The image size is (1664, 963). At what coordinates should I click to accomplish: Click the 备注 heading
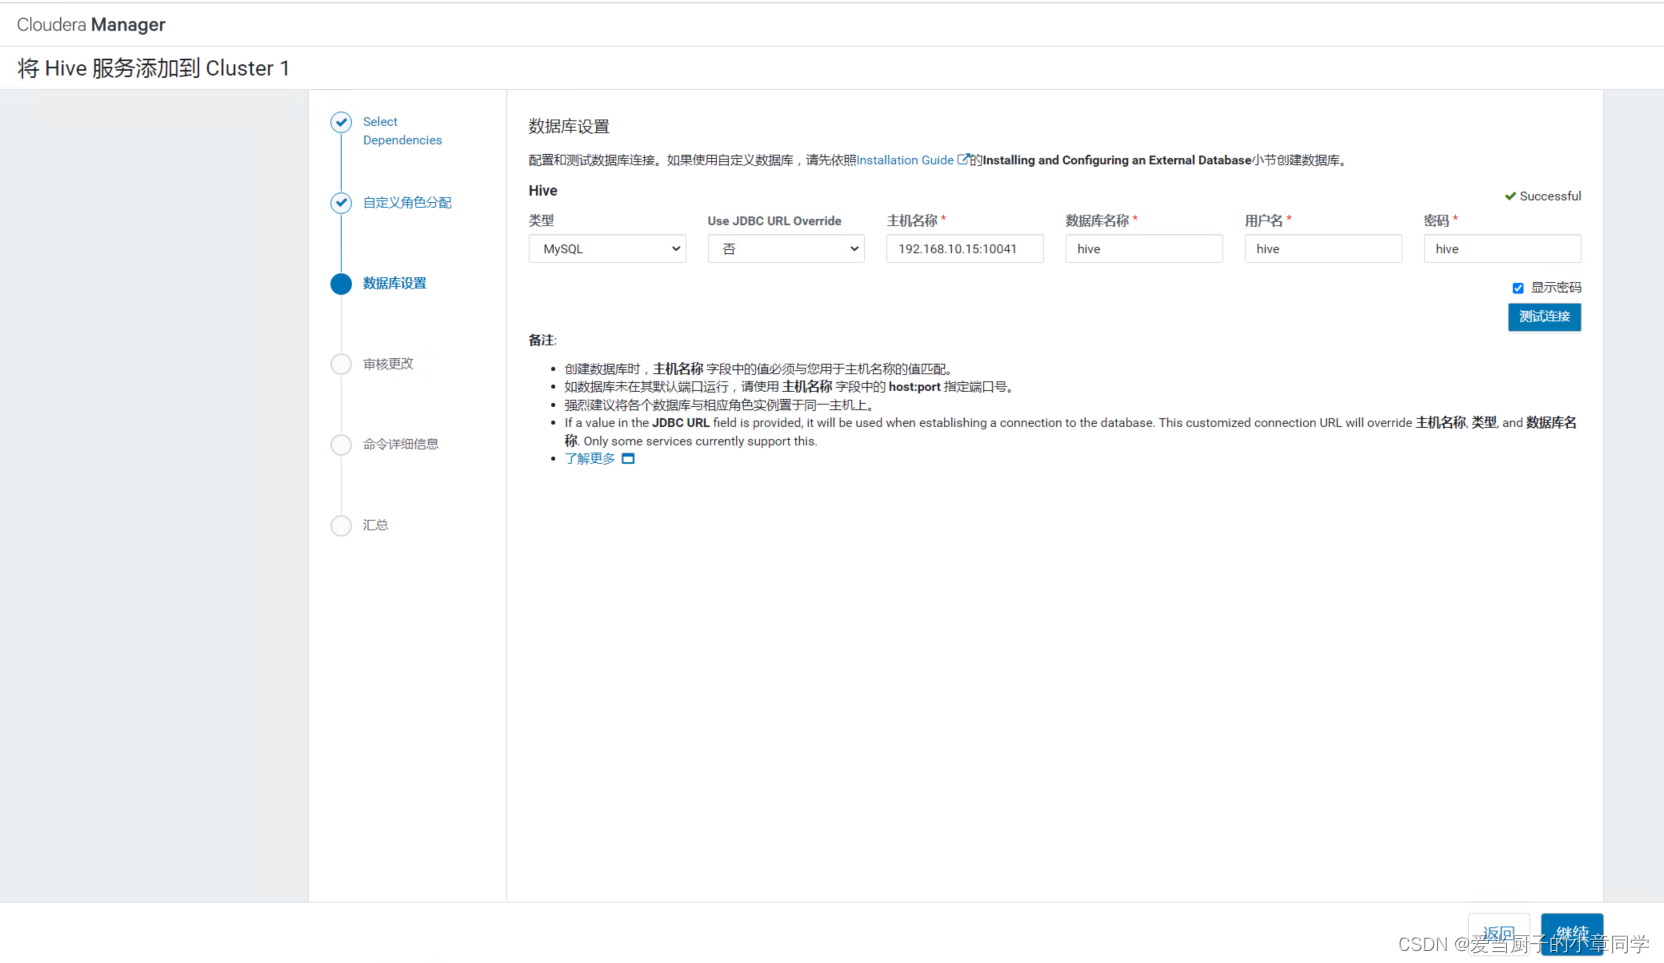pos(542,341)
